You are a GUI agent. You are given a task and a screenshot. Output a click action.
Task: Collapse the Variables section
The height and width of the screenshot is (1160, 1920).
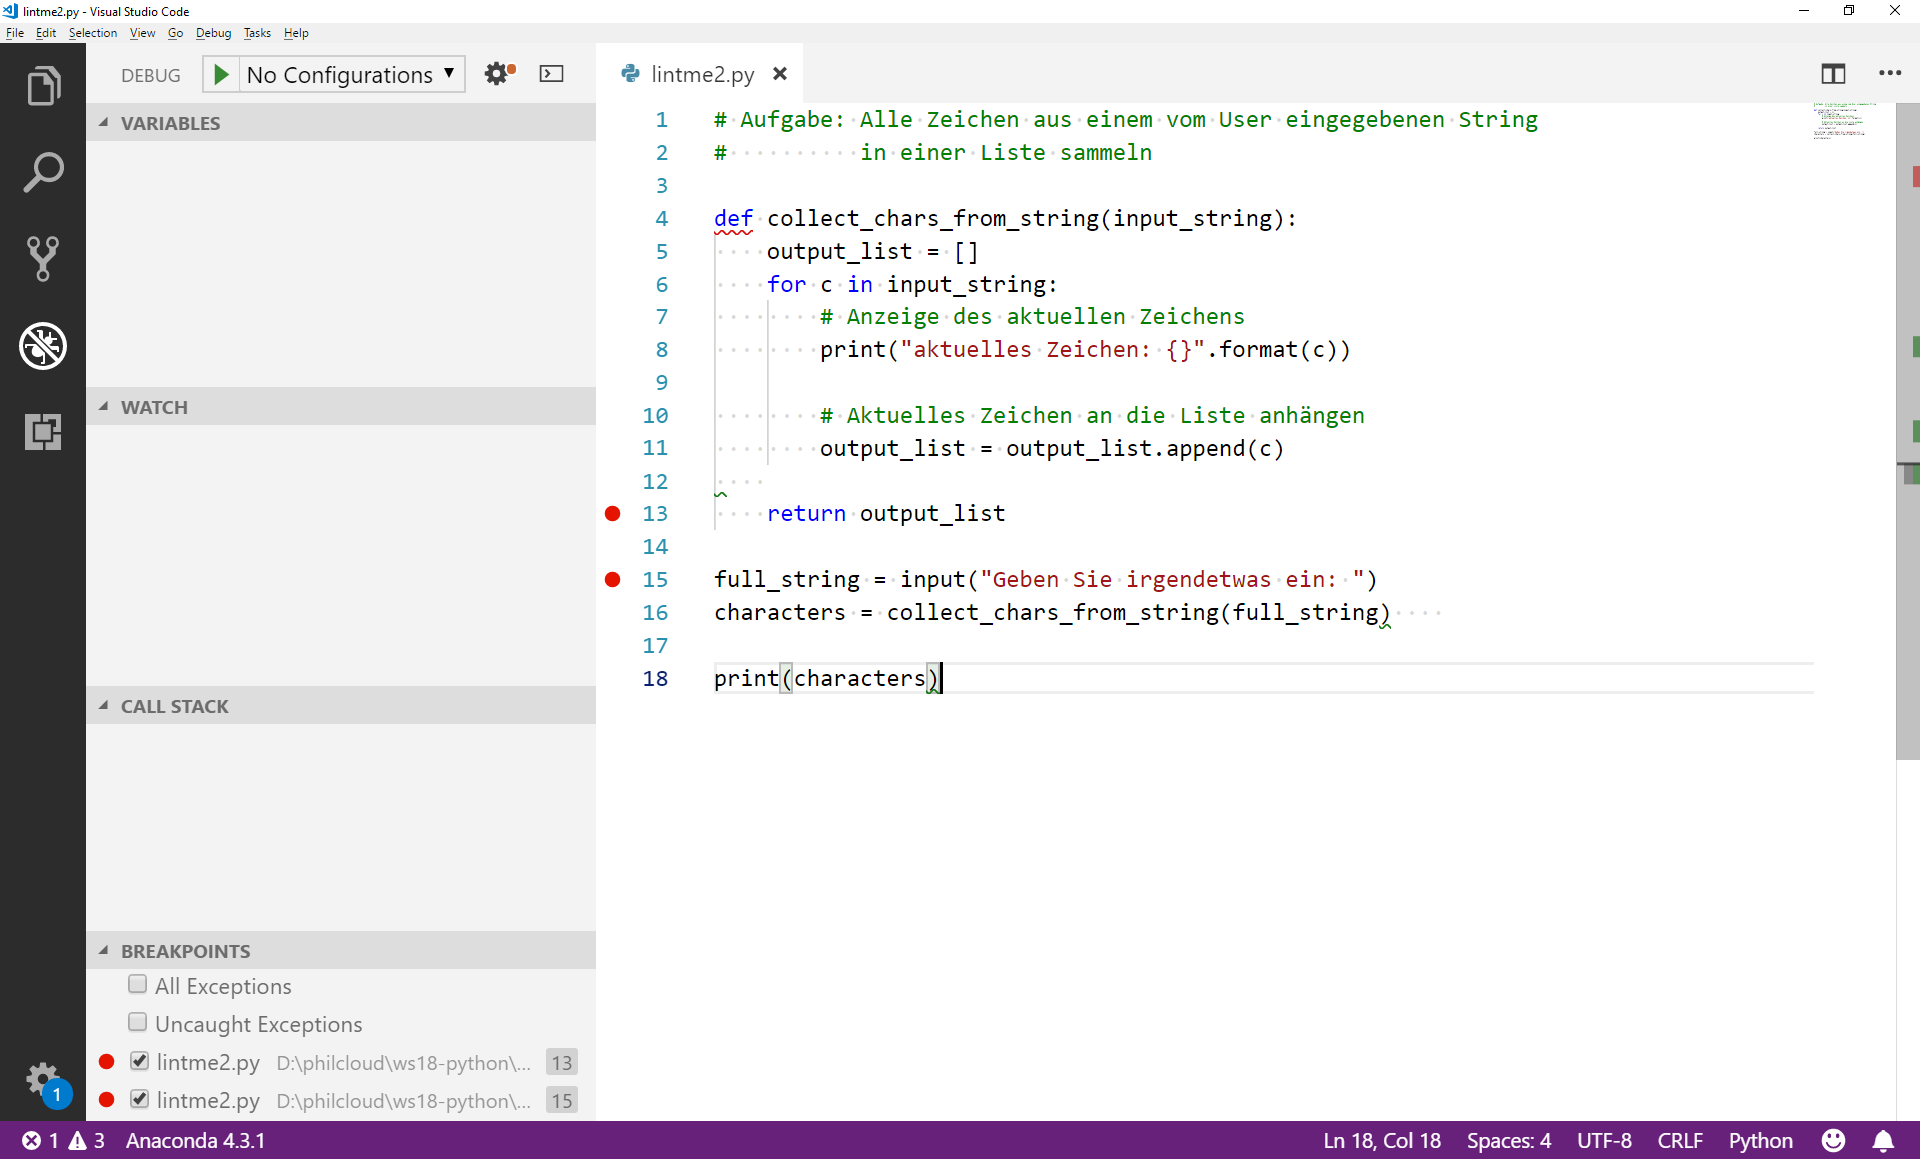tap(170, 122)
